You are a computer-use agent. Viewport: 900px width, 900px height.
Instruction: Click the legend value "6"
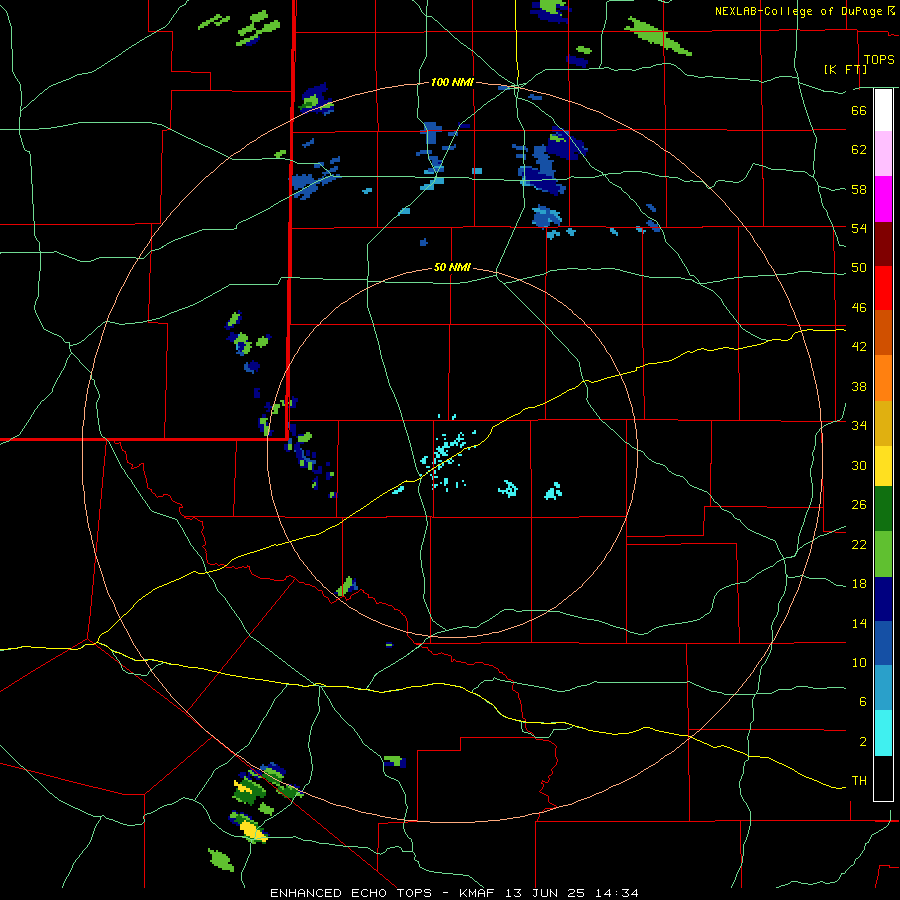pyautogui.click(x=863, y=702)
